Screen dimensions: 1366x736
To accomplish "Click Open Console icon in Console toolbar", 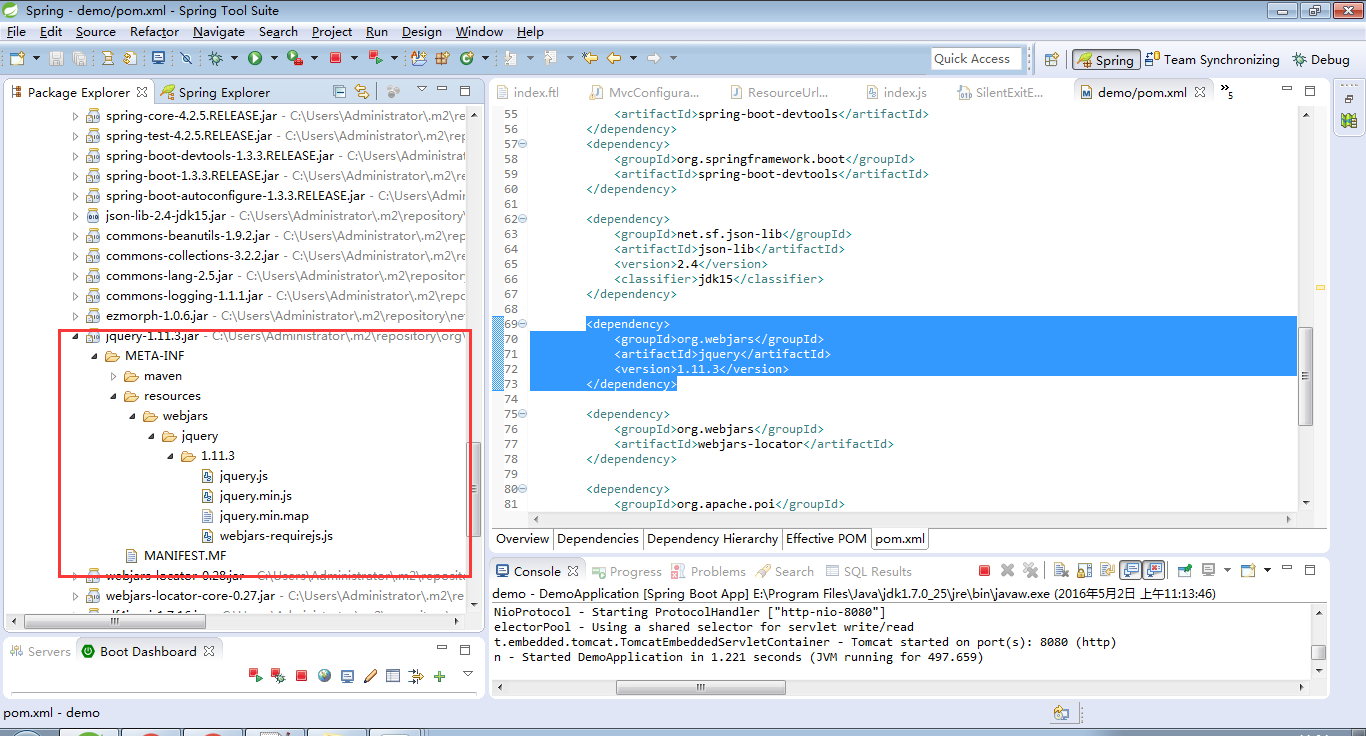I will (x=1248, y=571).
